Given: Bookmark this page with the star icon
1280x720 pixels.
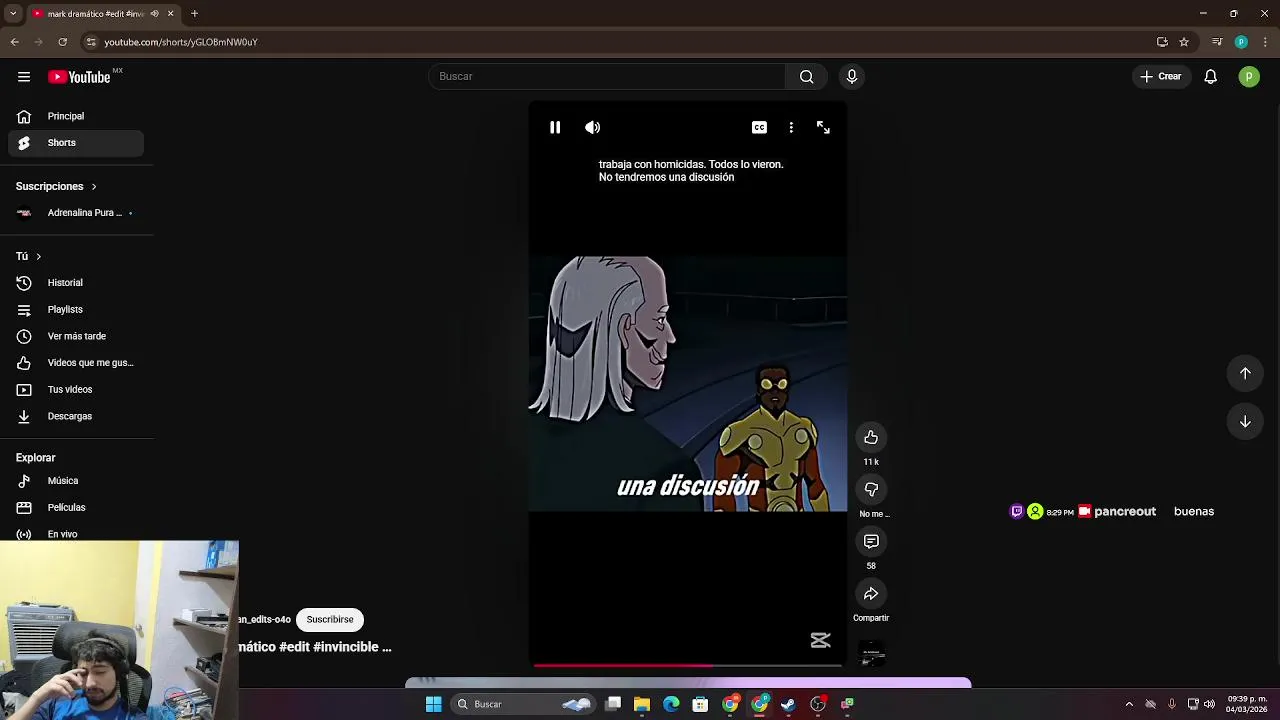Looking at the screenshot, I should pyautogui.click(x=1184, y=42).
